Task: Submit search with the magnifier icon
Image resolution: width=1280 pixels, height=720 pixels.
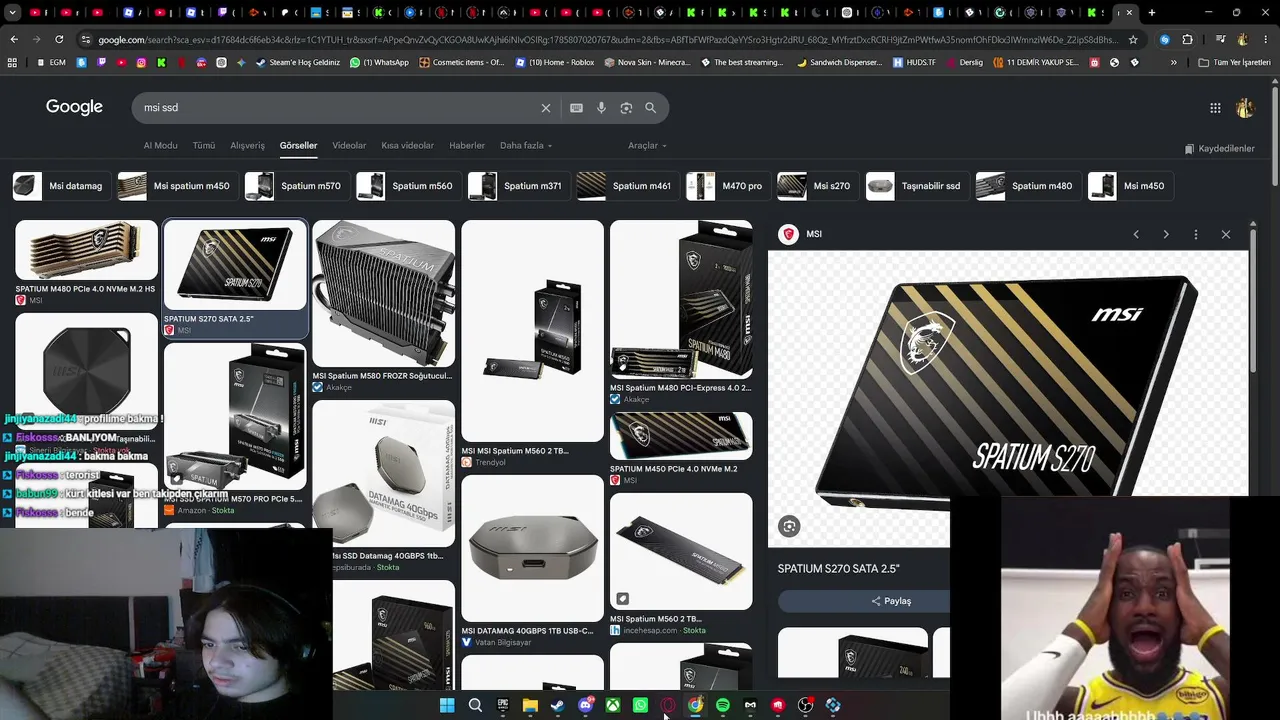Action: tap(651, 108)
